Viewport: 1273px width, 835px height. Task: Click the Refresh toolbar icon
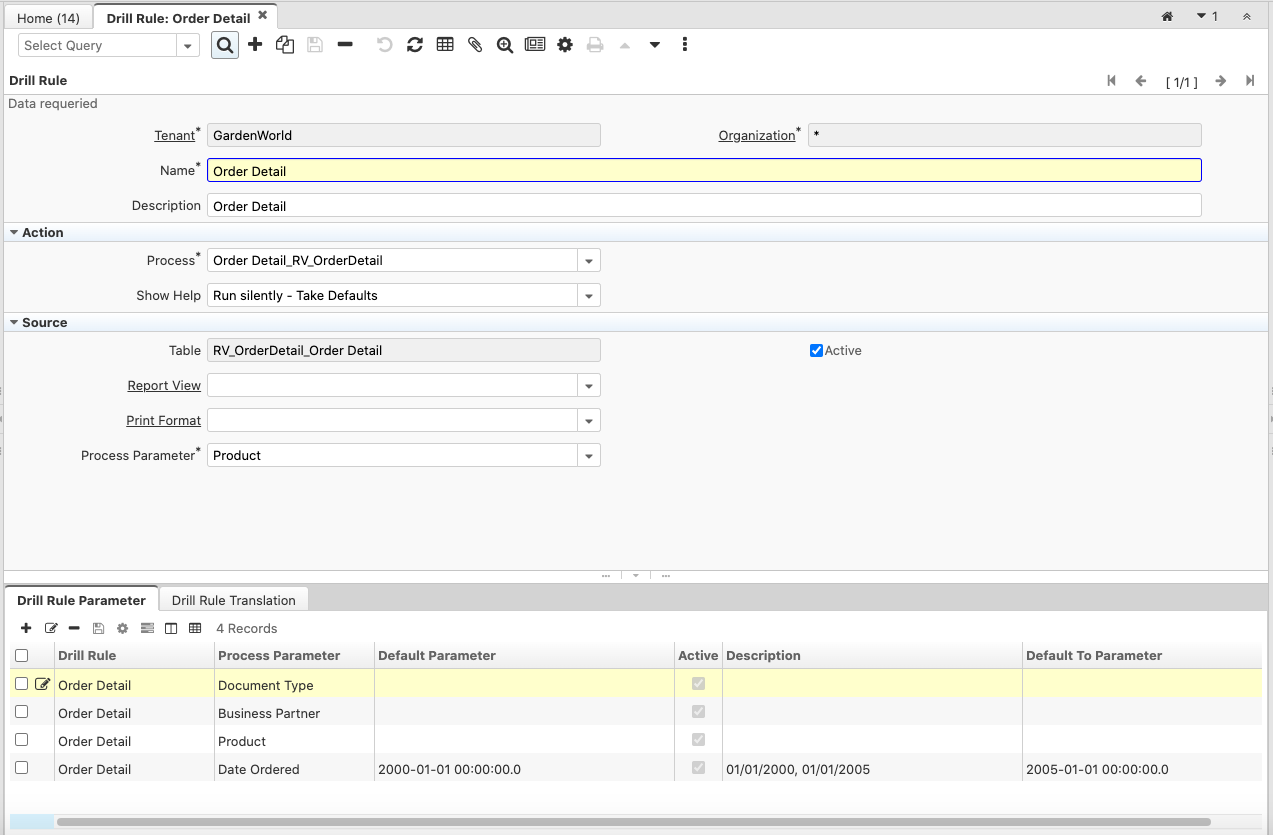pyautogui.click(x=415, y=45)
